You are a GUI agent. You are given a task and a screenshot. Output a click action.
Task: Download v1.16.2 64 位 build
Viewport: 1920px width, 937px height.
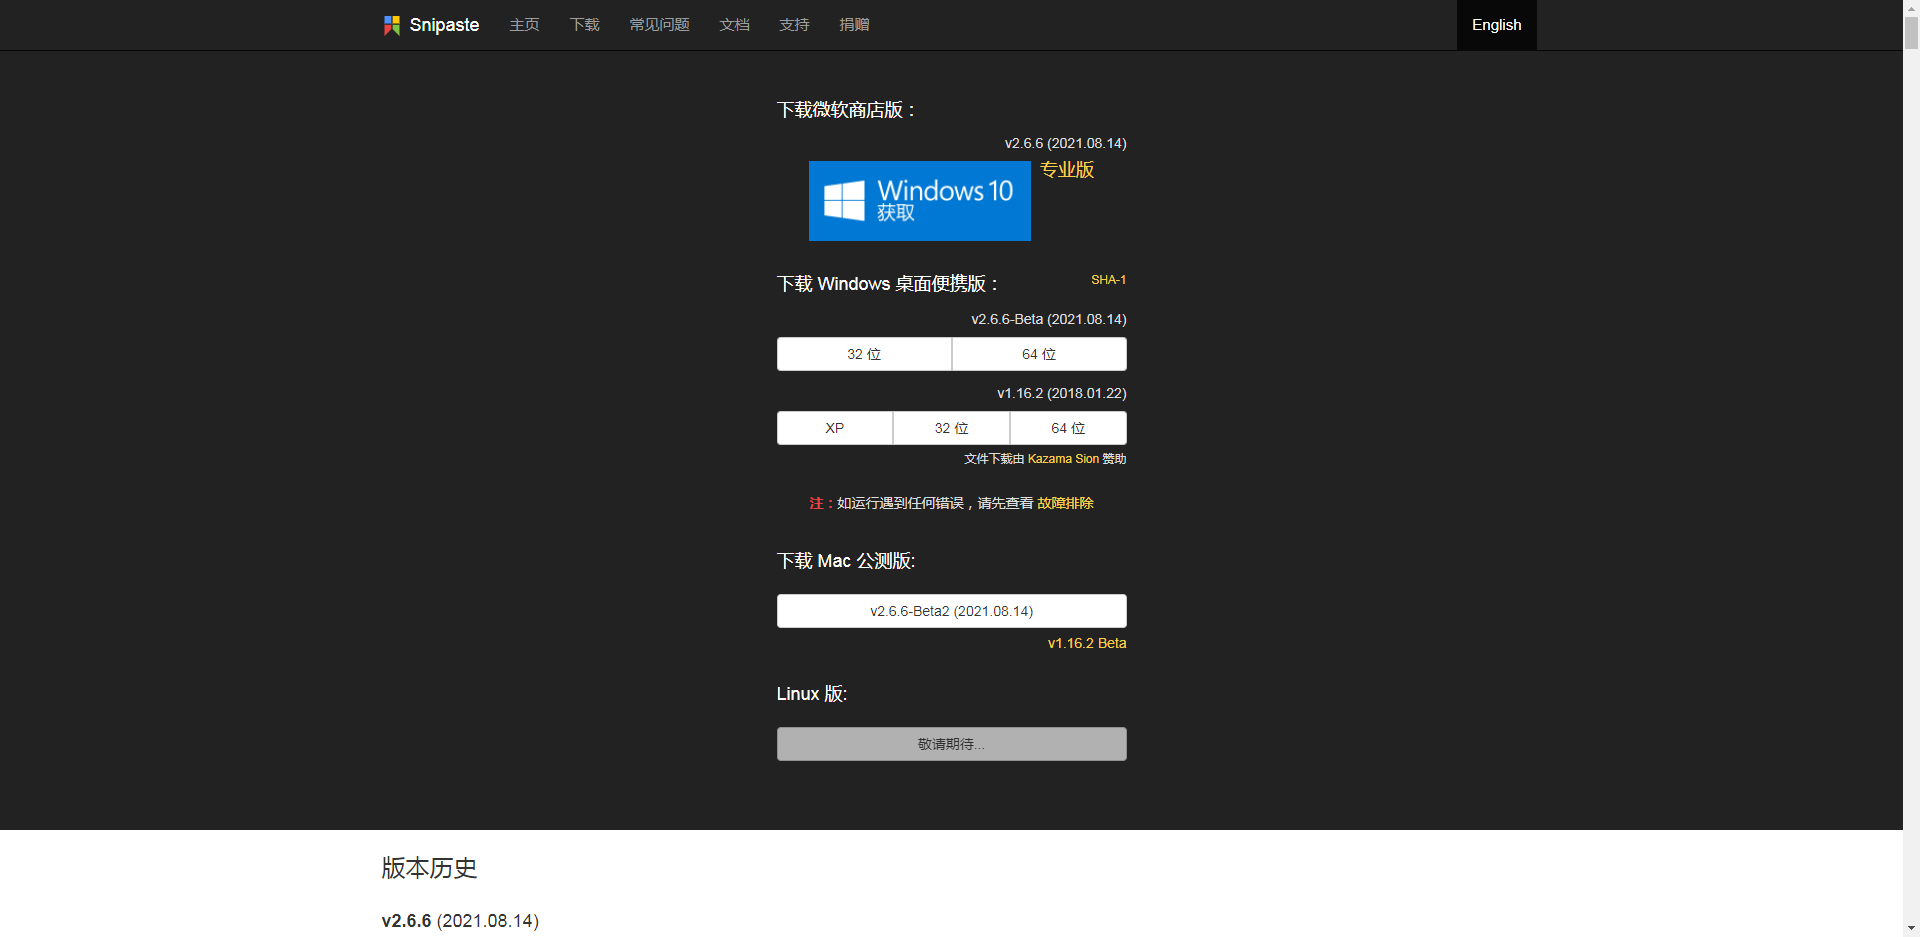[1068, 428]
